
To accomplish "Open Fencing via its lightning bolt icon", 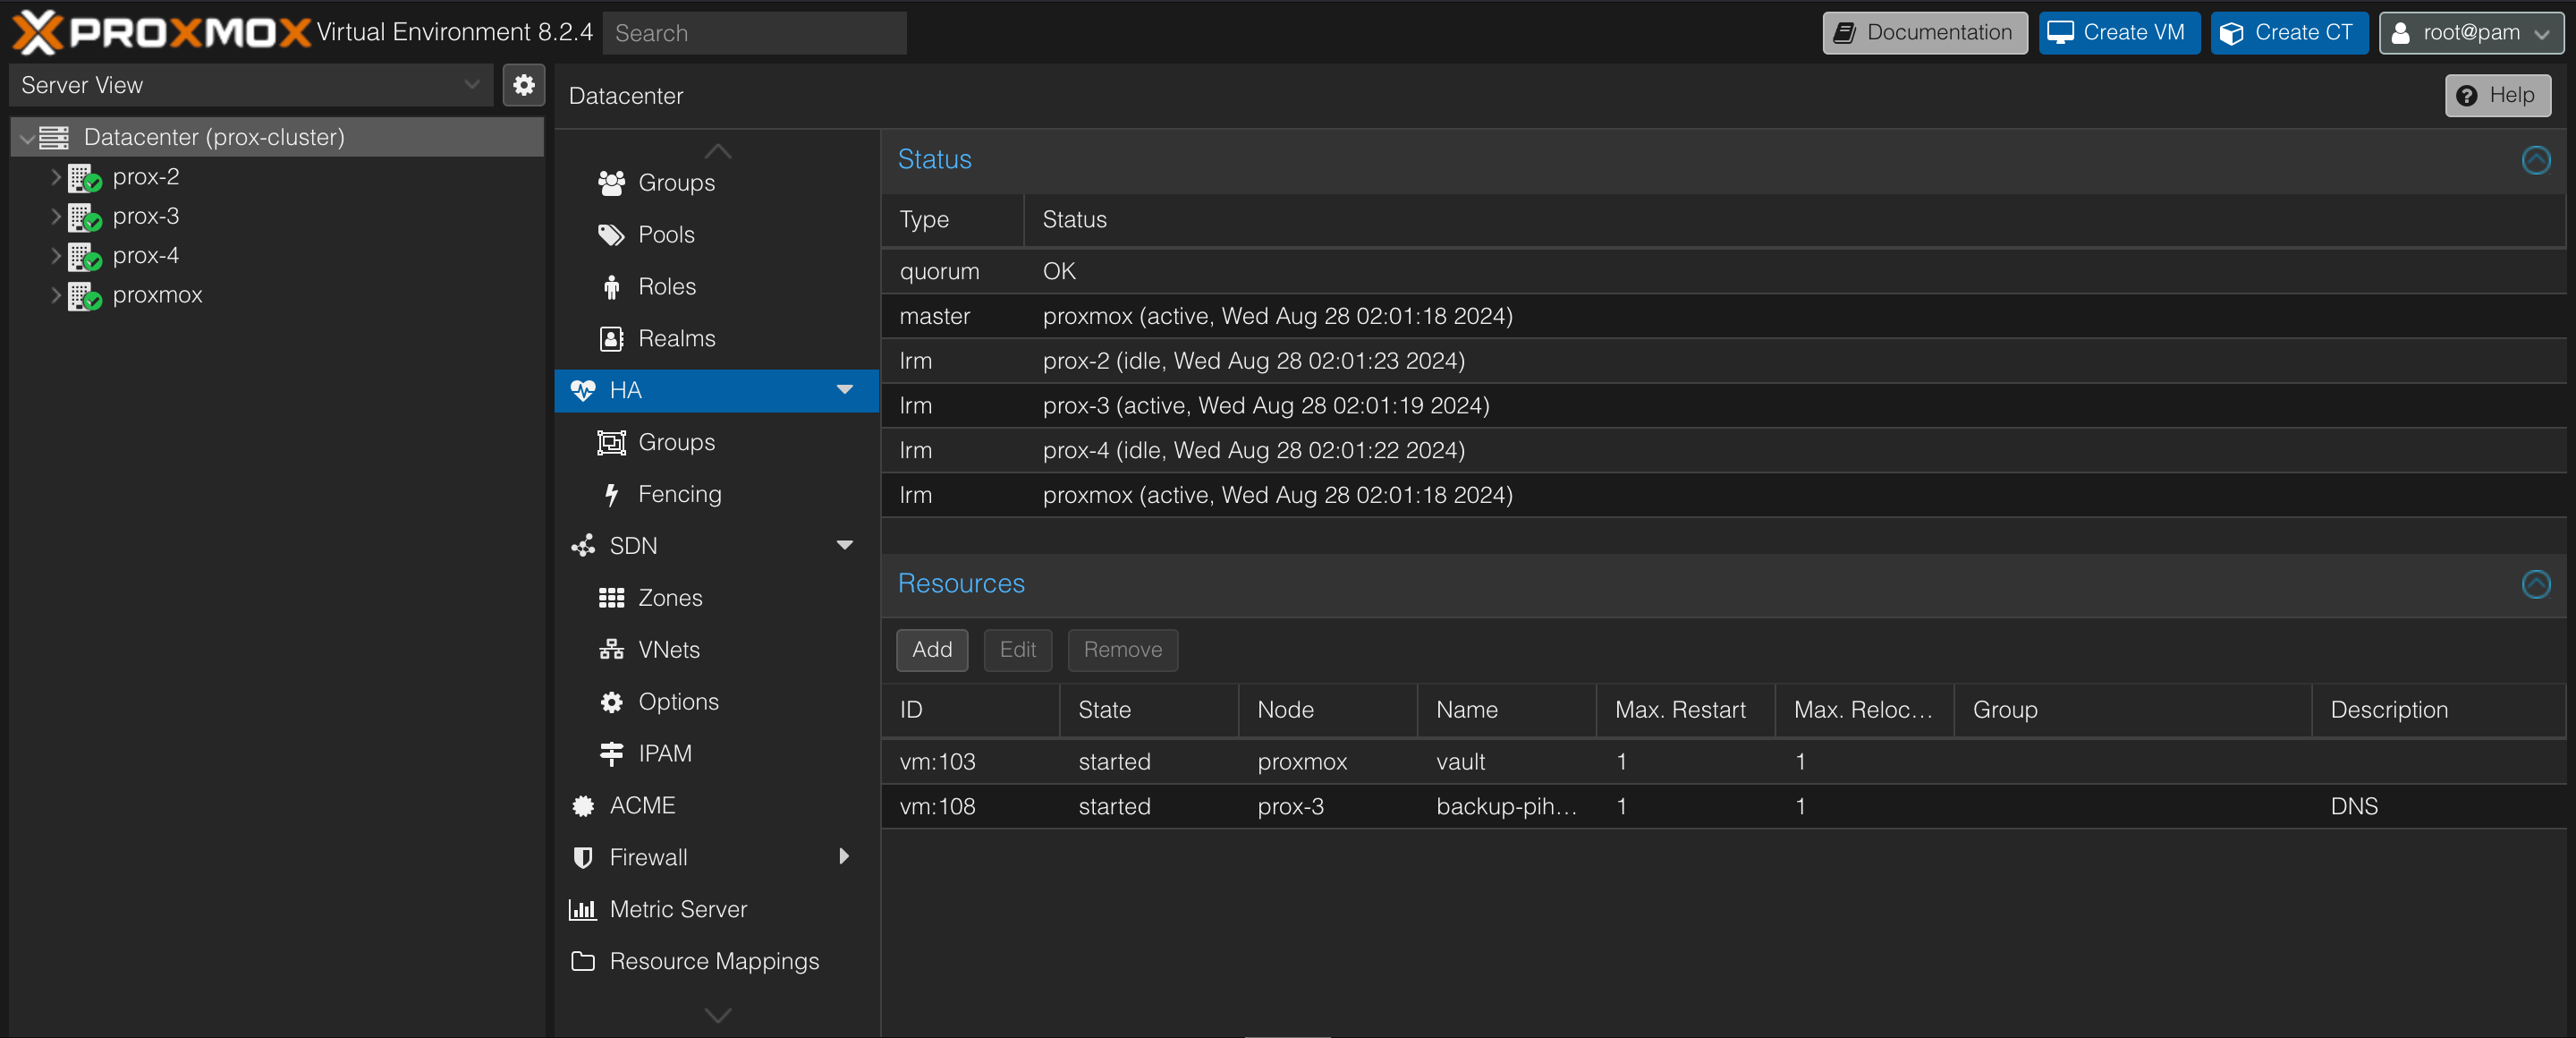I will 611,494.
